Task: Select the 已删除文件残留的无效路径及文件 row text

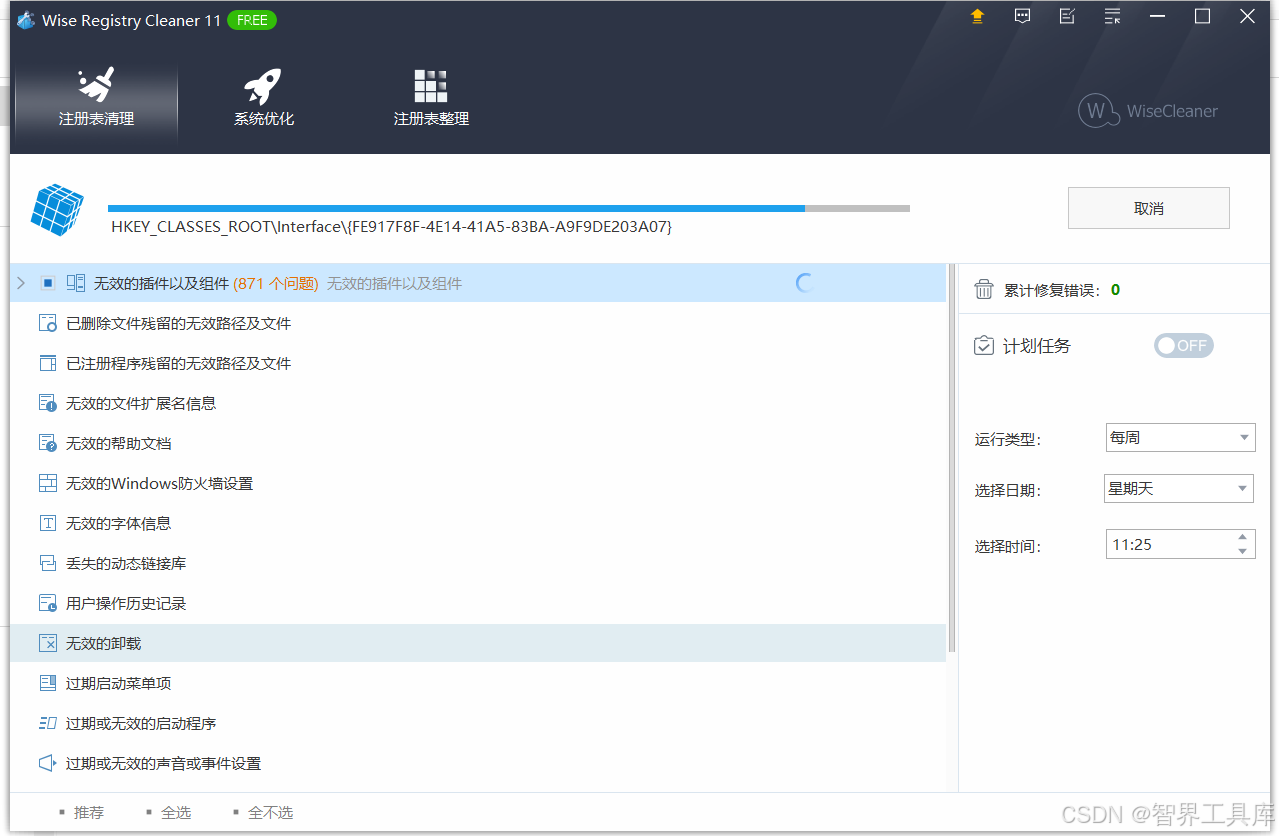Action: tap(178, 323)
